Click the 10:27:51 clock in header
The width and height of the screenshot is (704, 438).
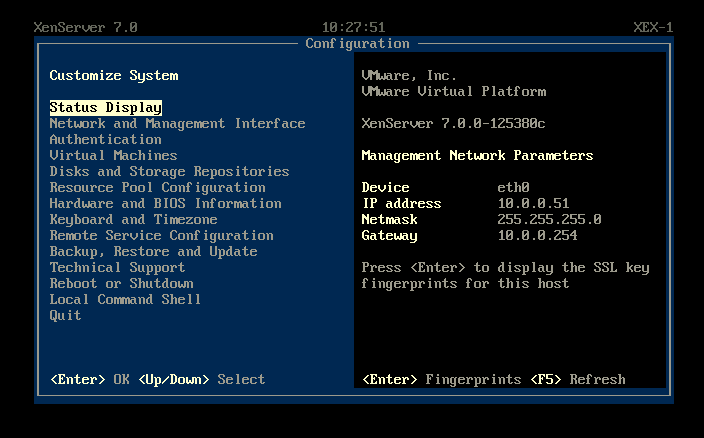pos(353,27)
